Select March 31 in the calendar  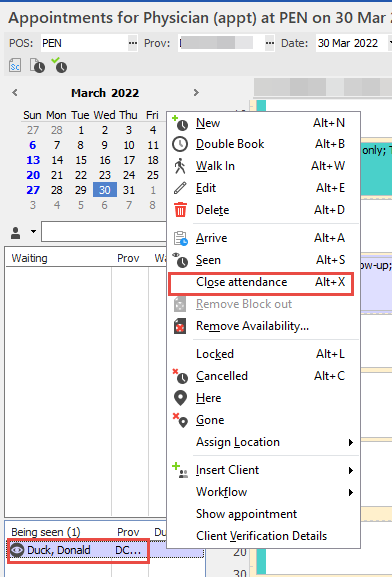pos(129,190)
